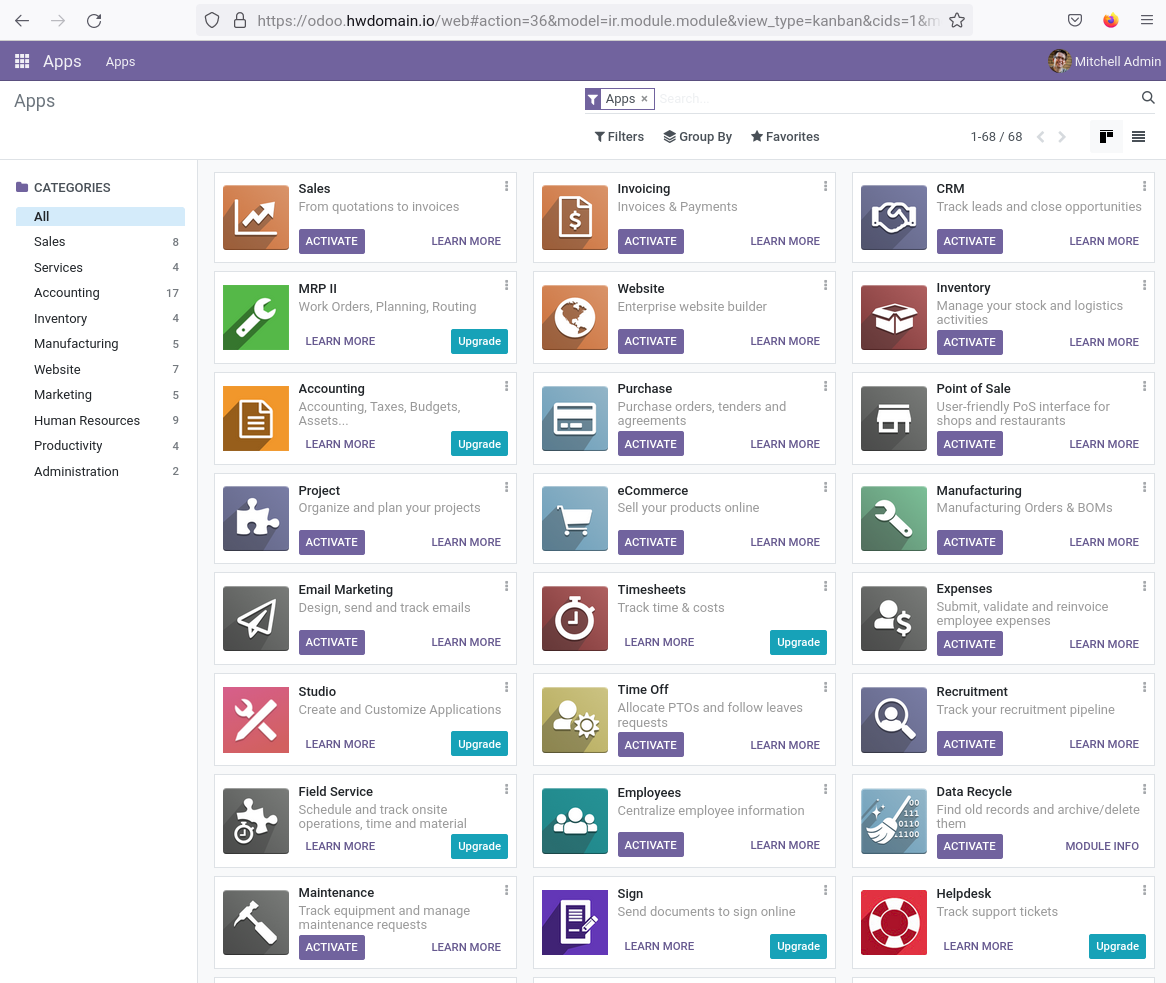Open the CRM card options menu

(1144, 186)
